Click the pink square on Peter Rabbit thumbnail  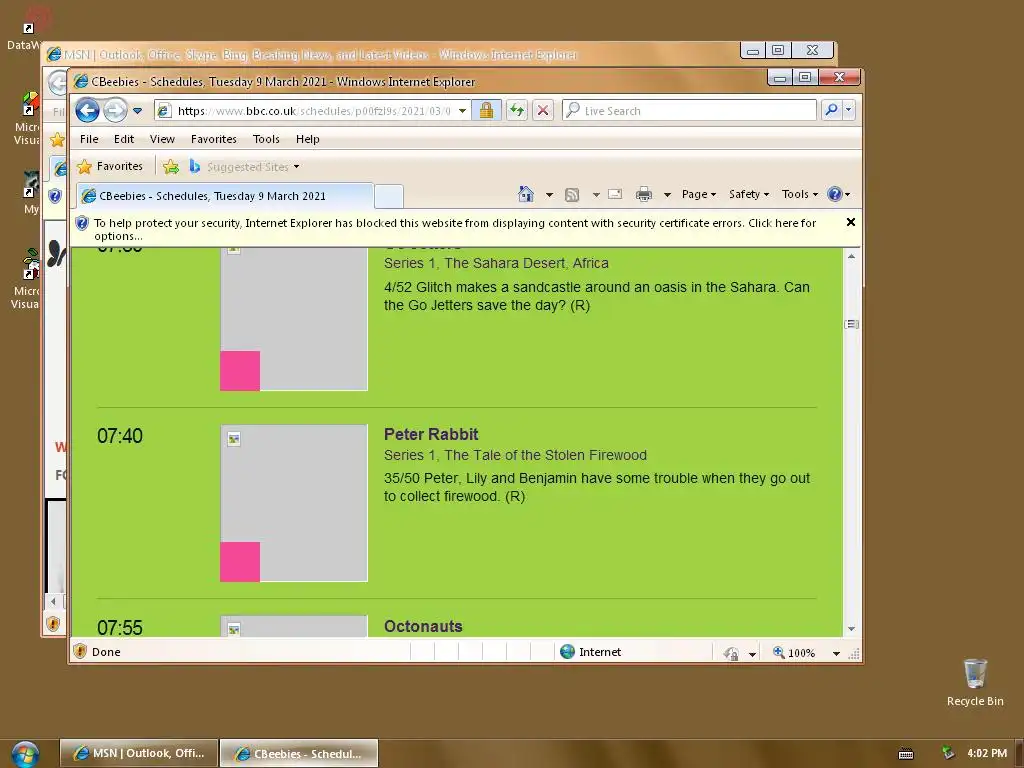tap(240, 562)
